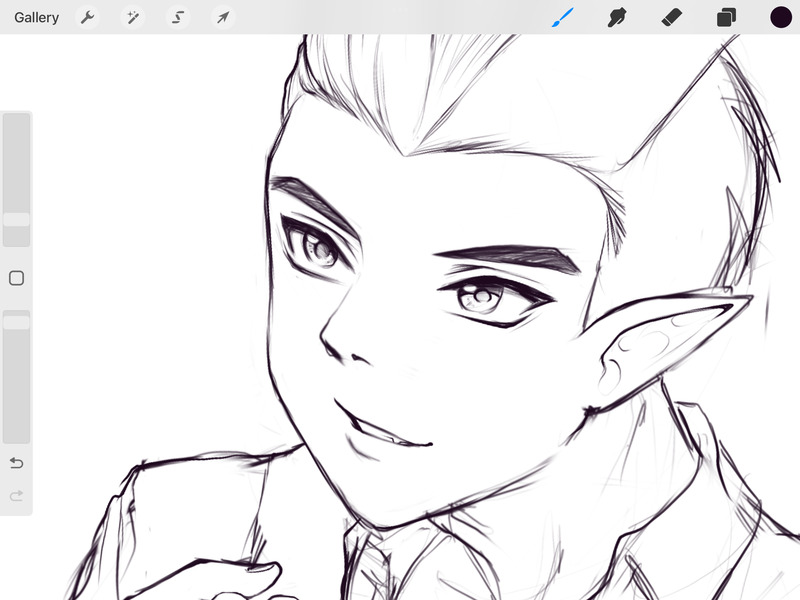Viewport: 800px width, 600px height.
Task: Select the Smudge tool
Action: tap(617, 17)
